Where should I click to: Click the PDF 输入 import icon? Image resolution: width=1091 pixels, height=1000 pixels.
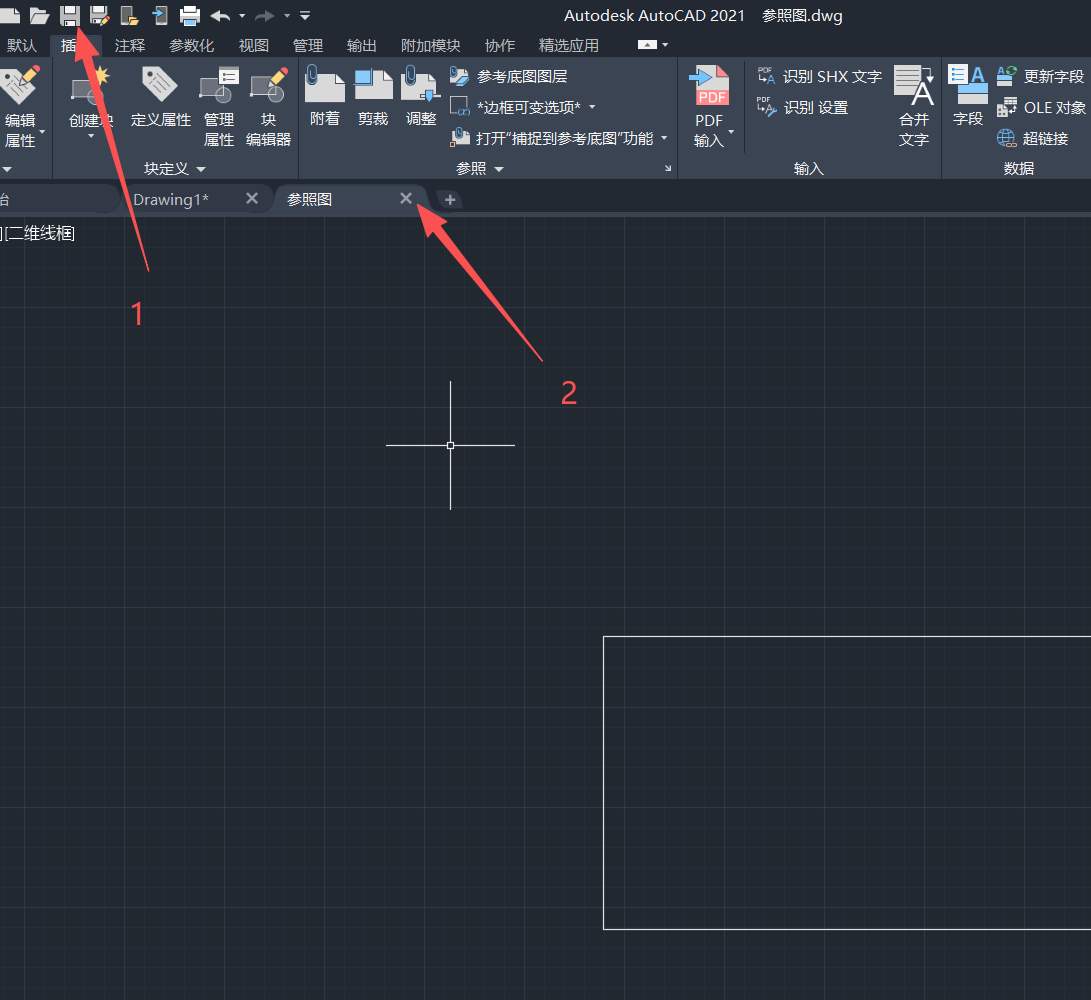[710, 107]
